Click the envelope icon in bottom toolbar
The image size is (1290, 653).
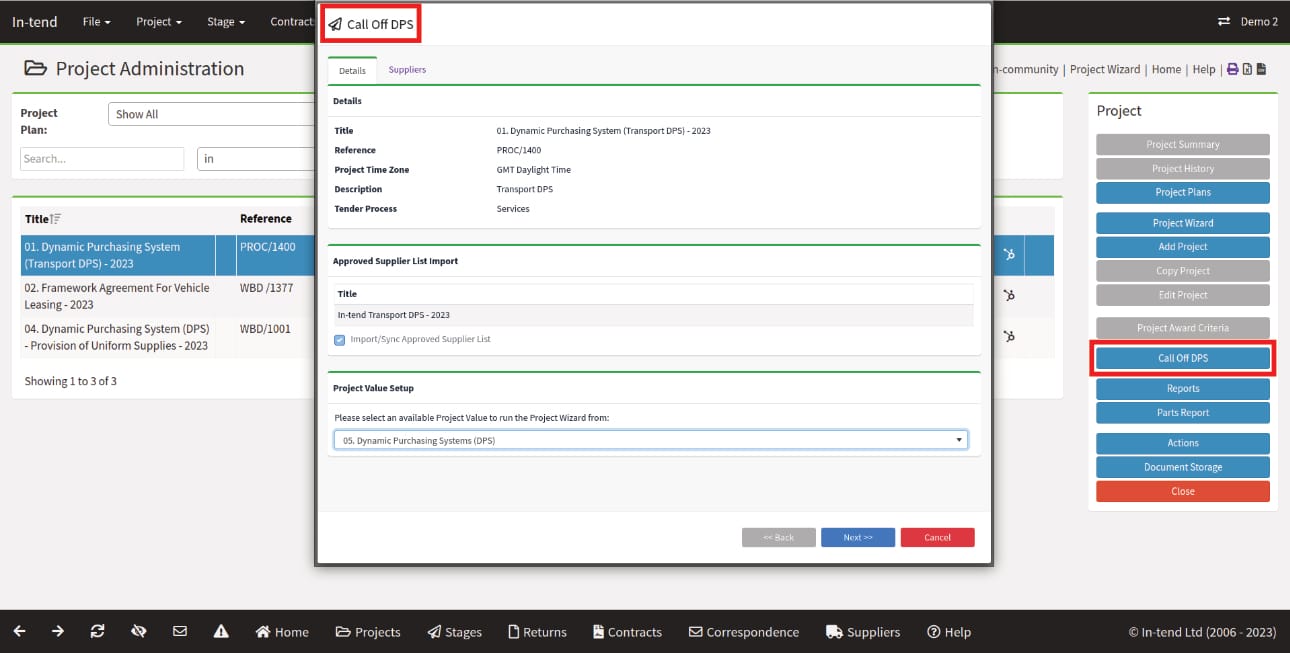(x=180, y=630)
